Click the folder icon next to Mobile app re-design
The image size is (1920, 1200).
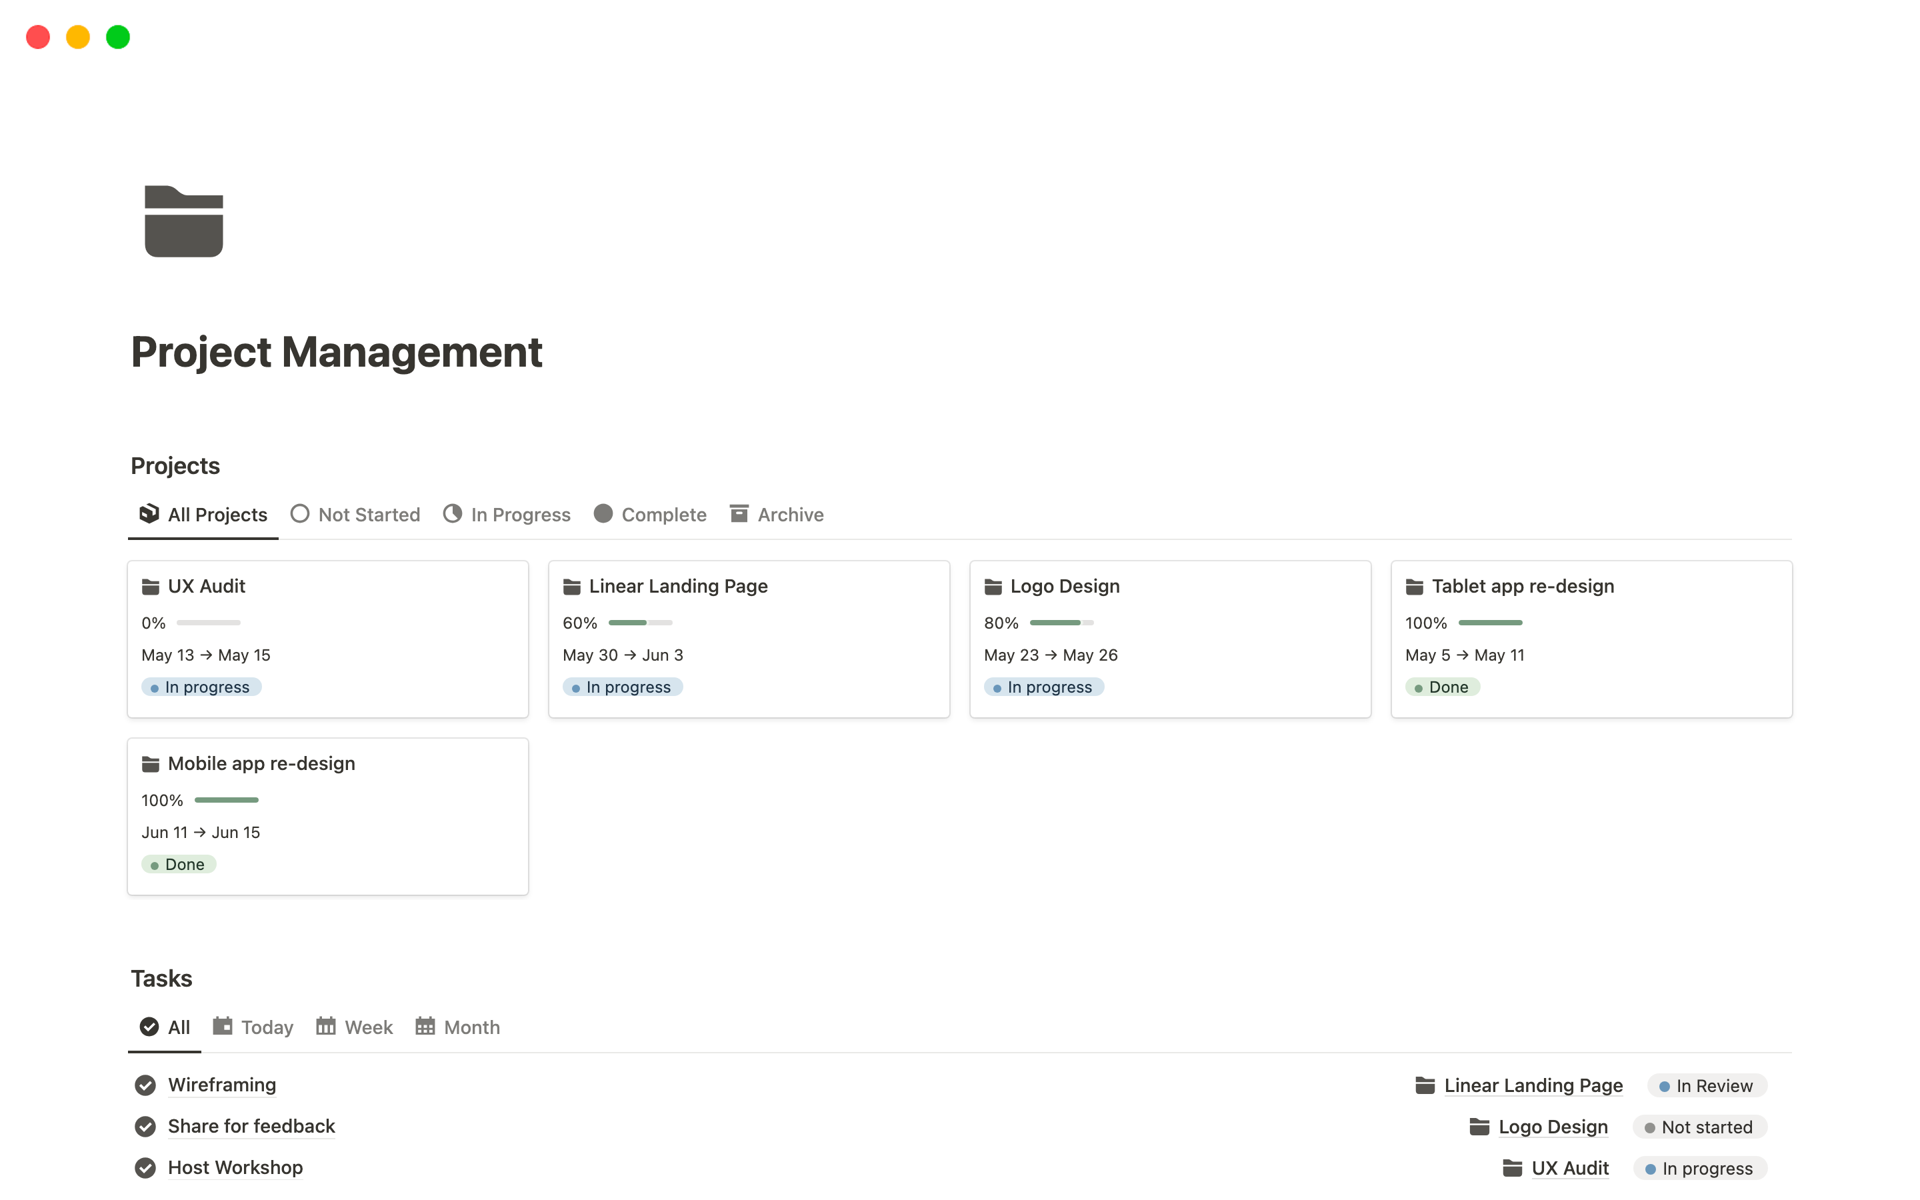151,763
